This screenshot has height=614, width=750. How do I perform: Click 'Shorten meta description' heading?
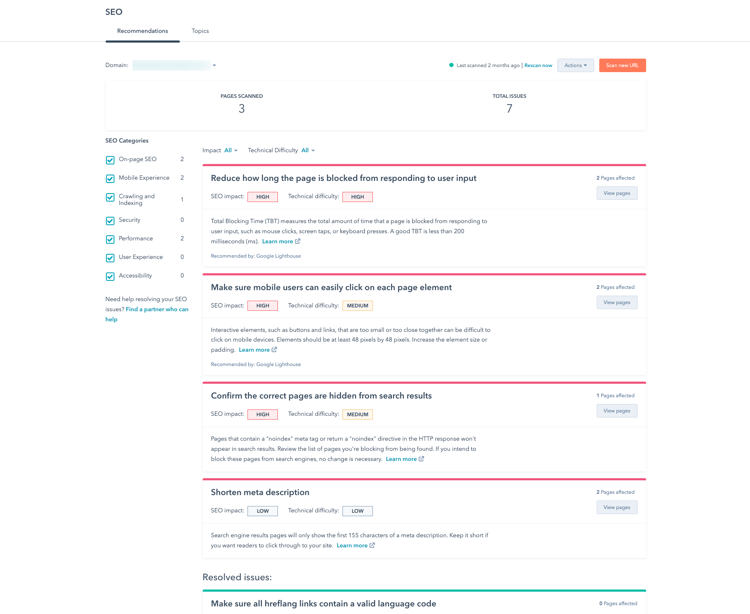click(x=260, y=493)
